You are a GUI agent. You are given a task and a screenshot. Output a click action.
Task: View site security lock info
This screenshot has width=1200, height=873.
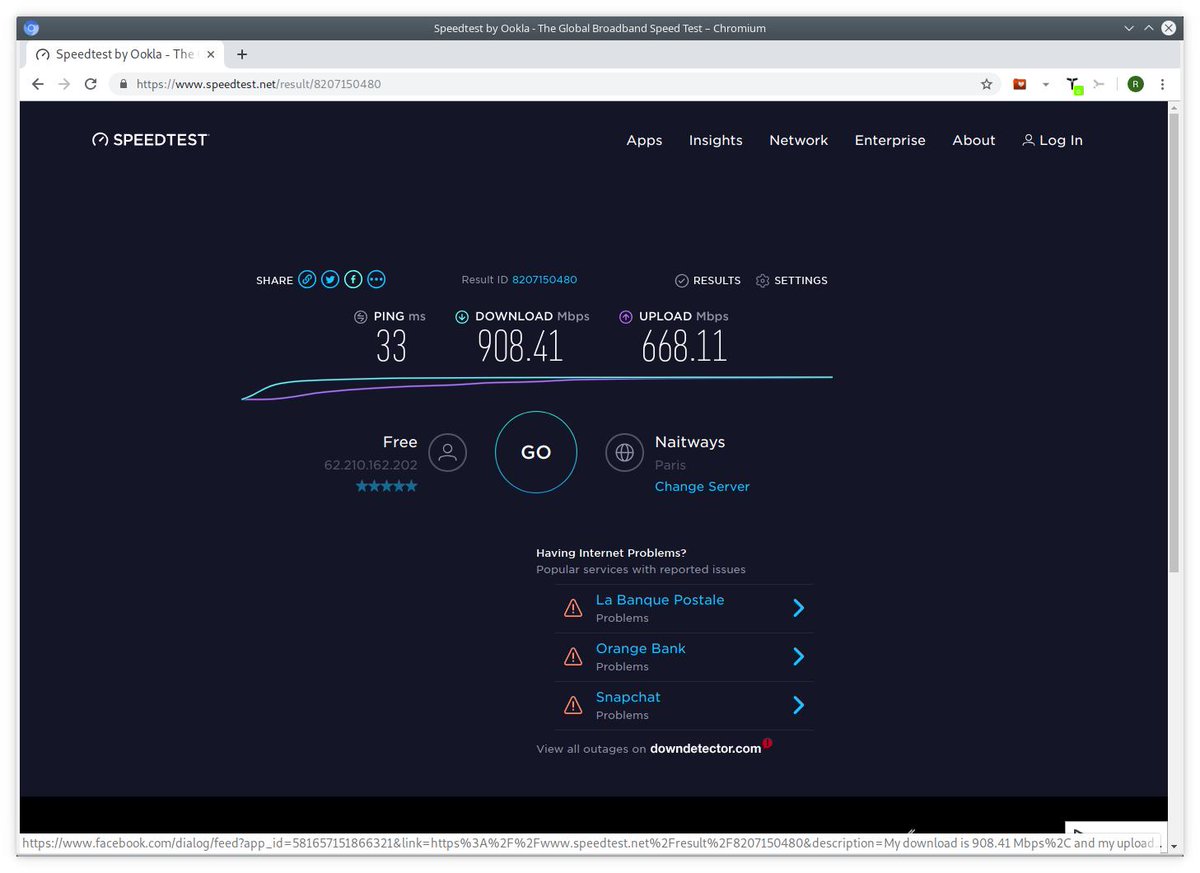[124, 84]
